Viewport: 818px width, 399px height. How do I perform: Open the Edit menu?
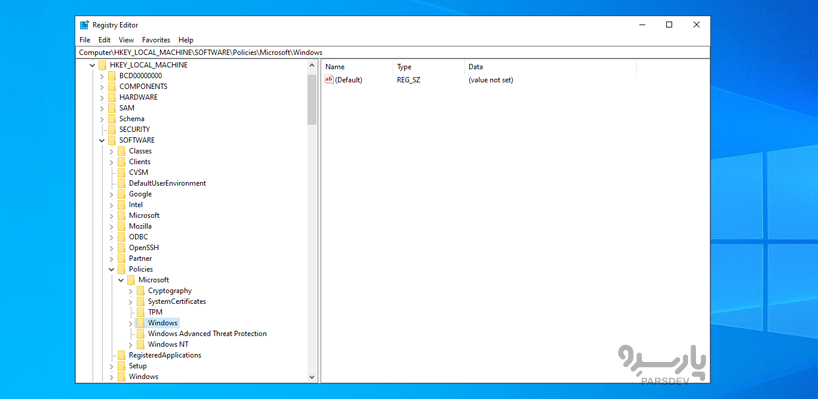[x=104, y=40]
